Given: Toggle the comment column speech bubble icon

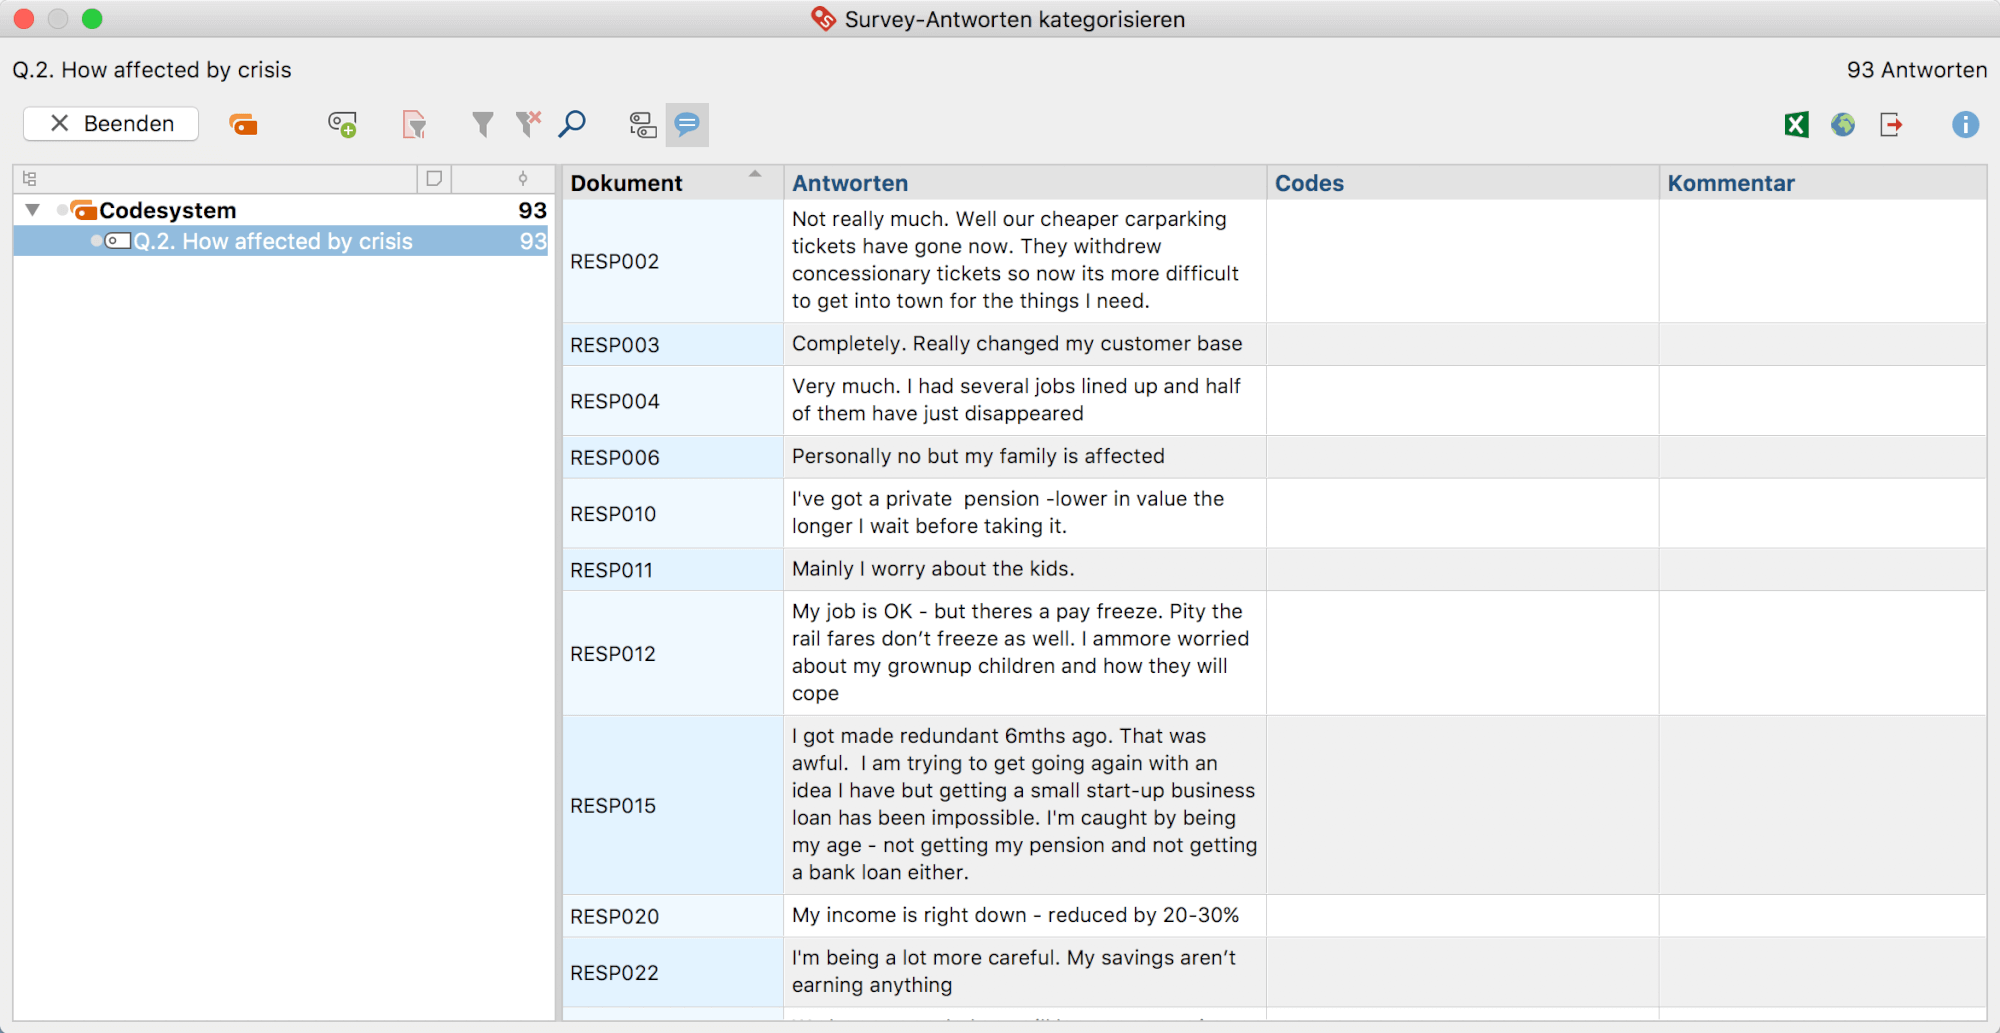Looking at the screenshot, I should click(687, 125).
